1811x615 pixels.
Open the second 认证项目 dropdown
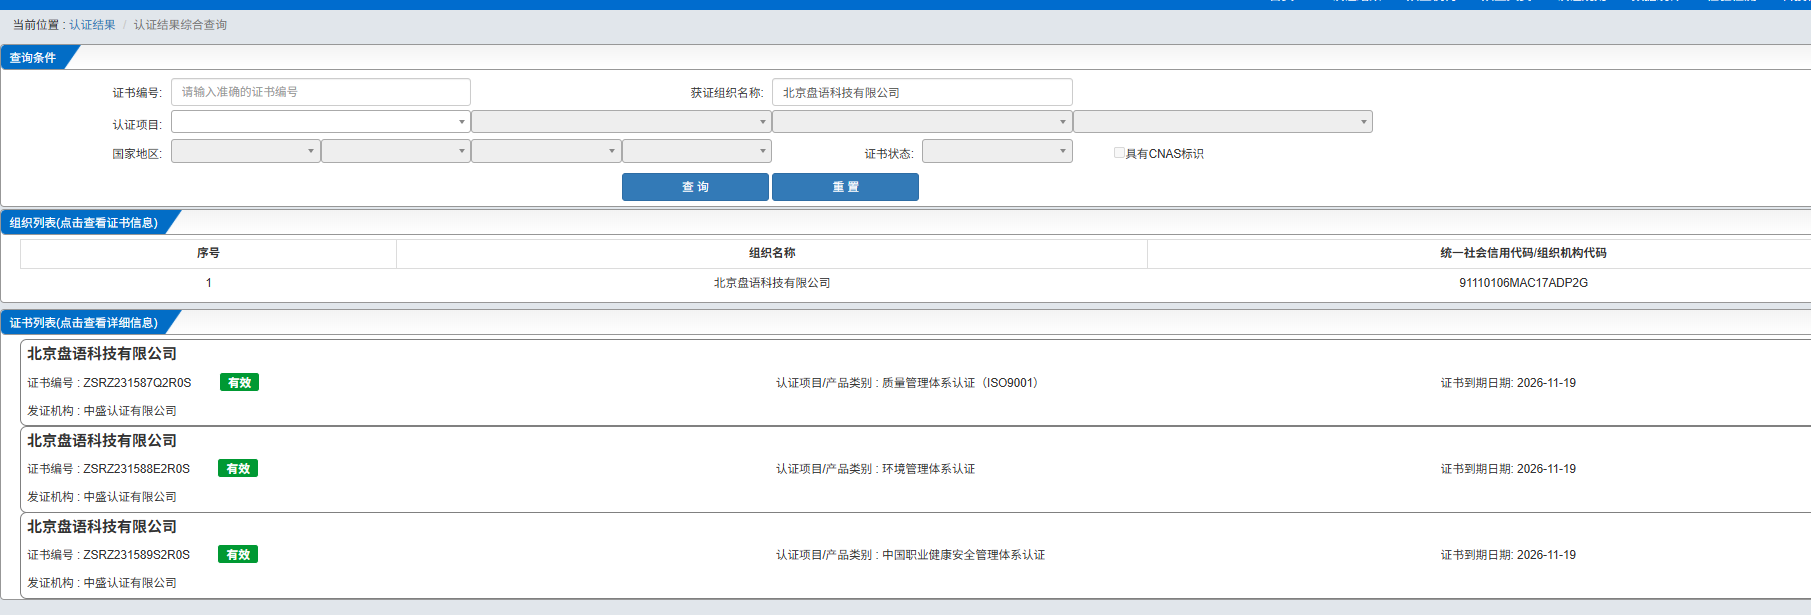[621, 122]
